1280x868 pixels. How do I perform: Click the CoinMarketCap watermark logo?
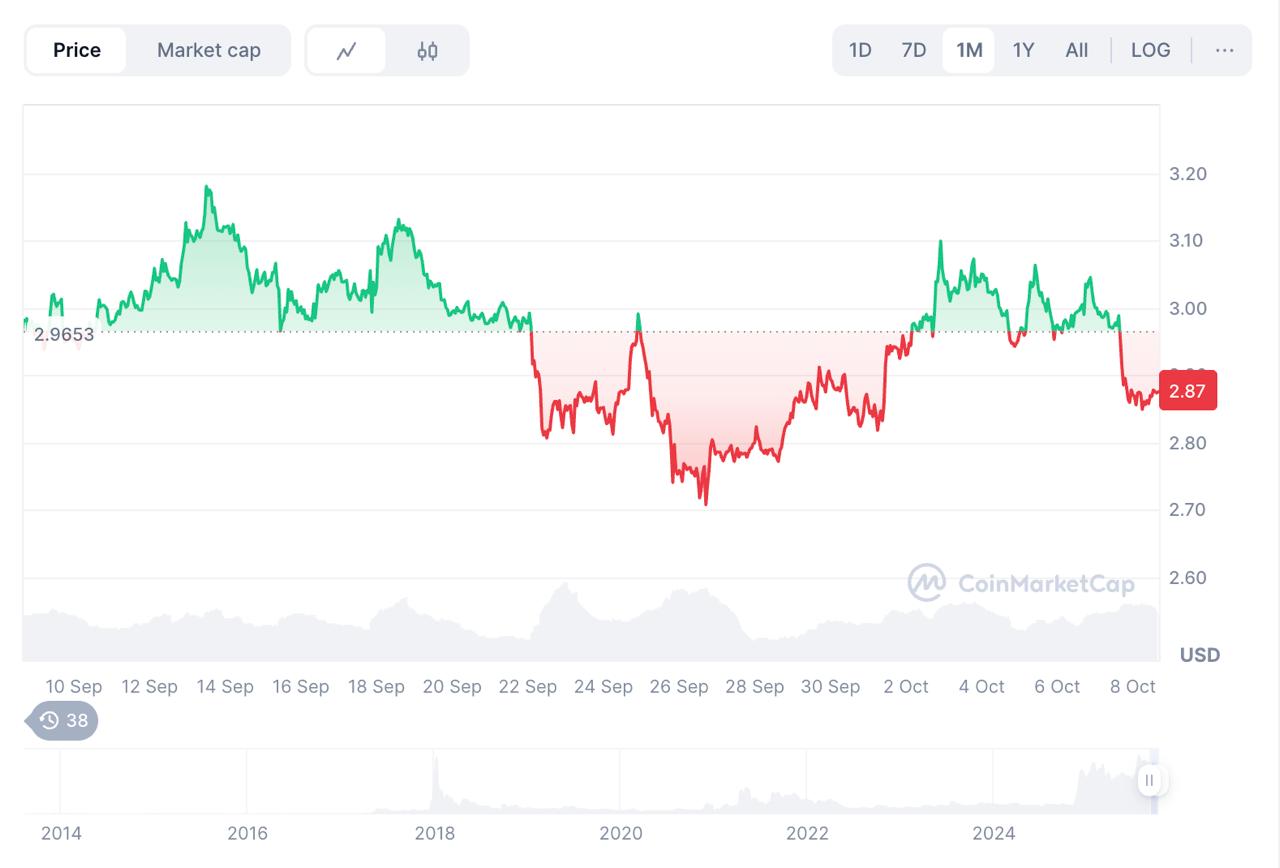pyautogui.click(x=926, y=582)
